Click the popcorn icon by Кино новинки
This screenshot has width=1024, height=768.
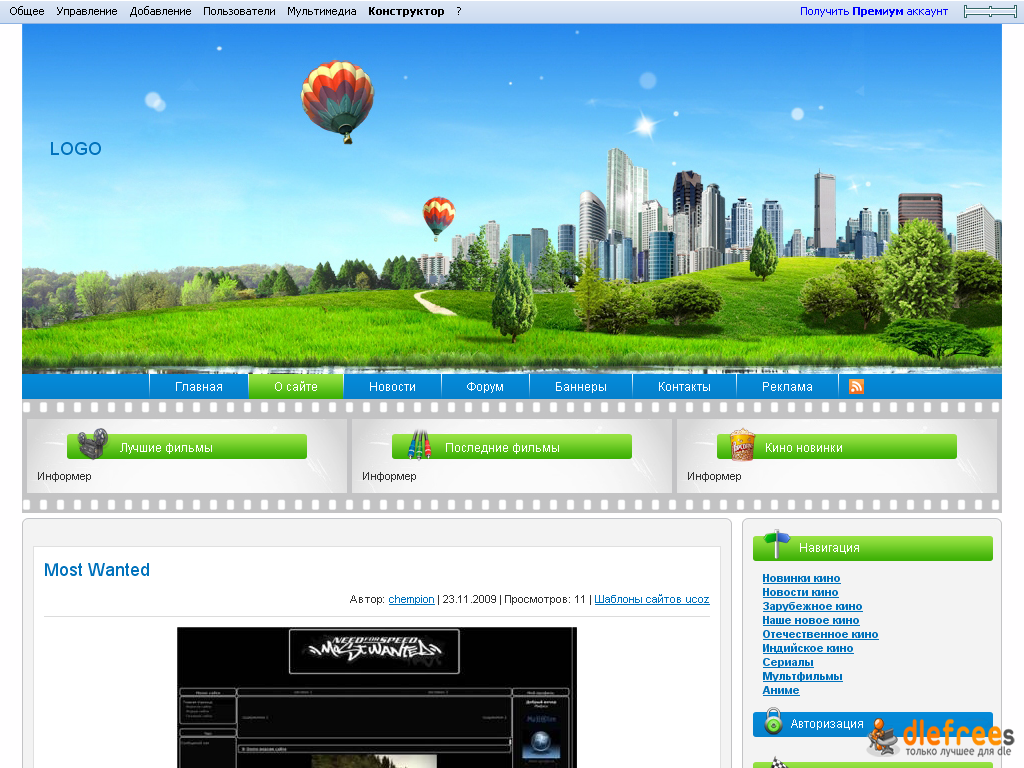tap(742, 445)
